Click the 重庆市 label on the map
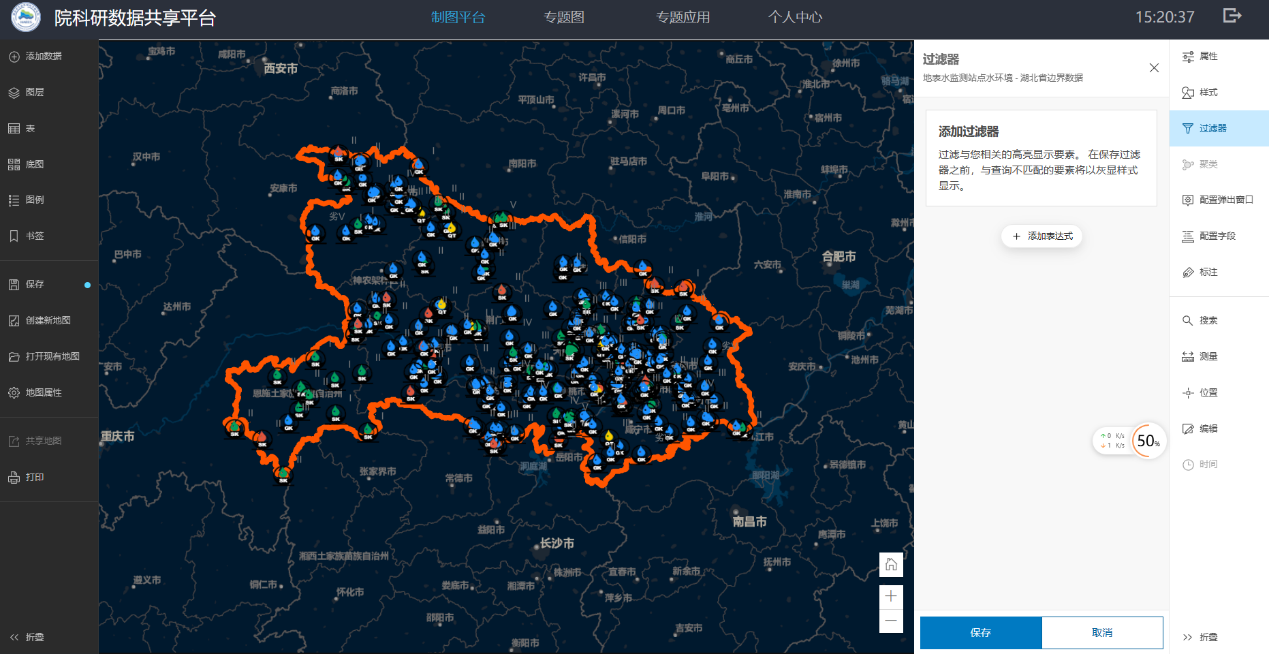1269x654 pixels. [x=117, y=436]
